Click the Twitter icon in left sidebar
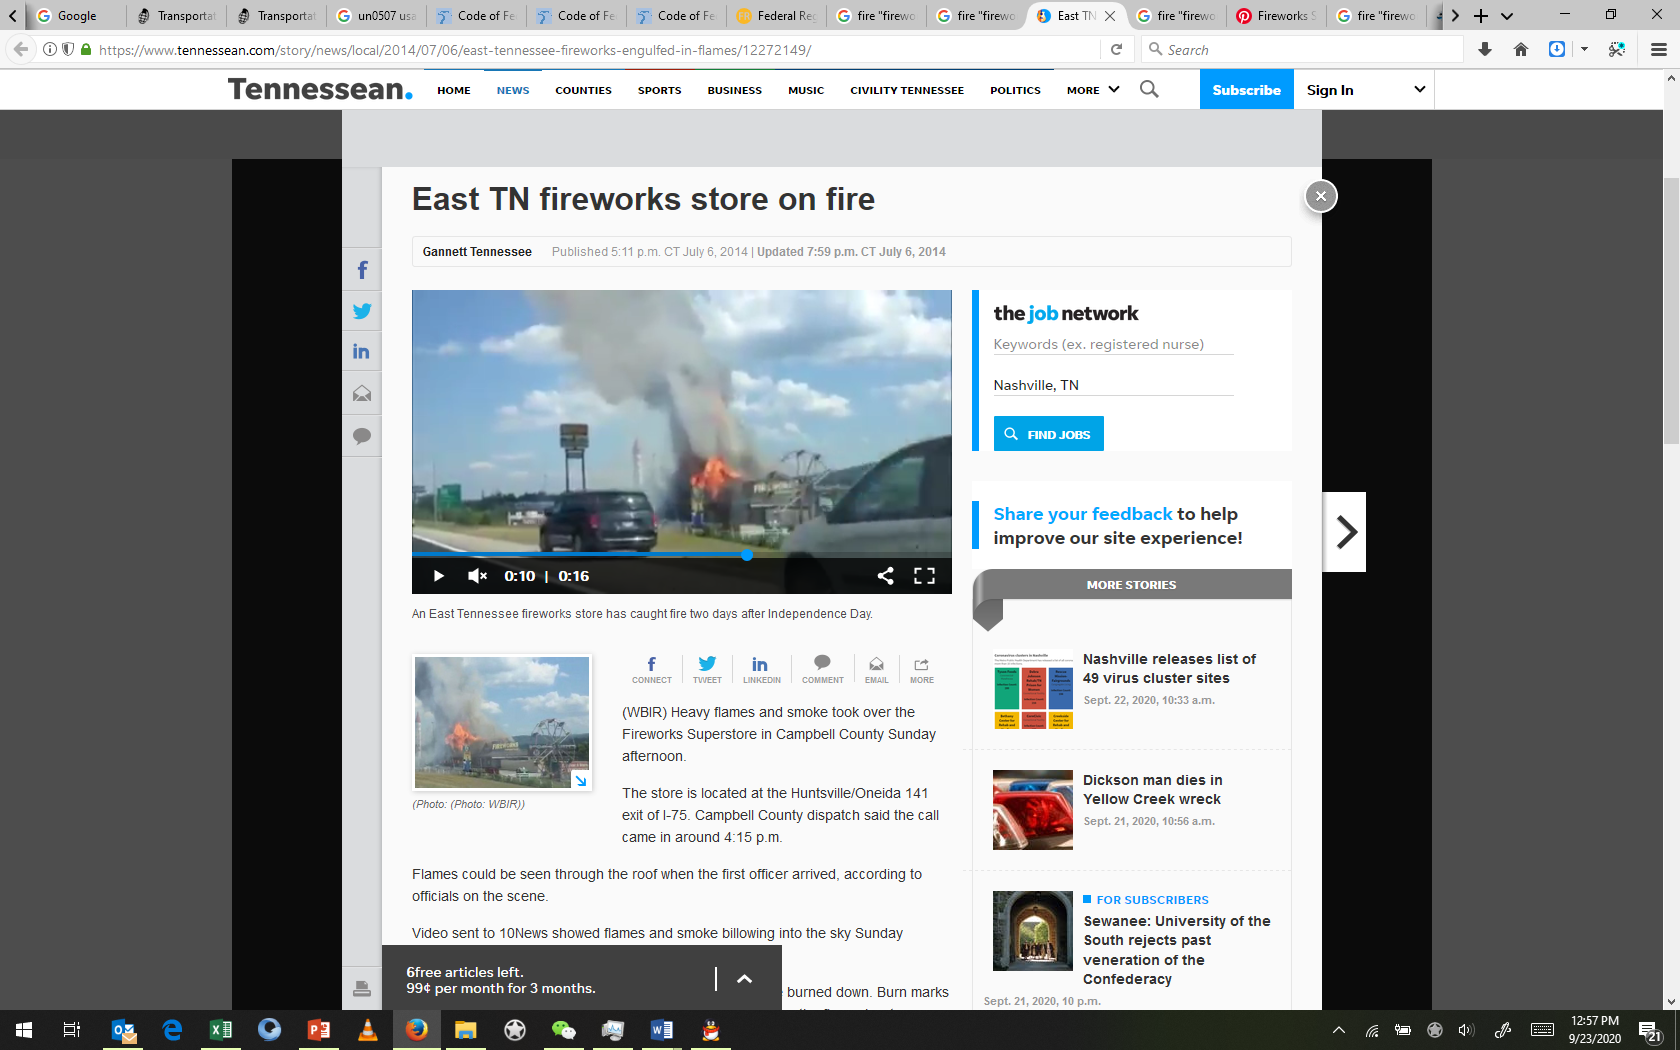The width and height of the screenshot is (1680, 1050). pyautogui.click(x=362, y=311)
